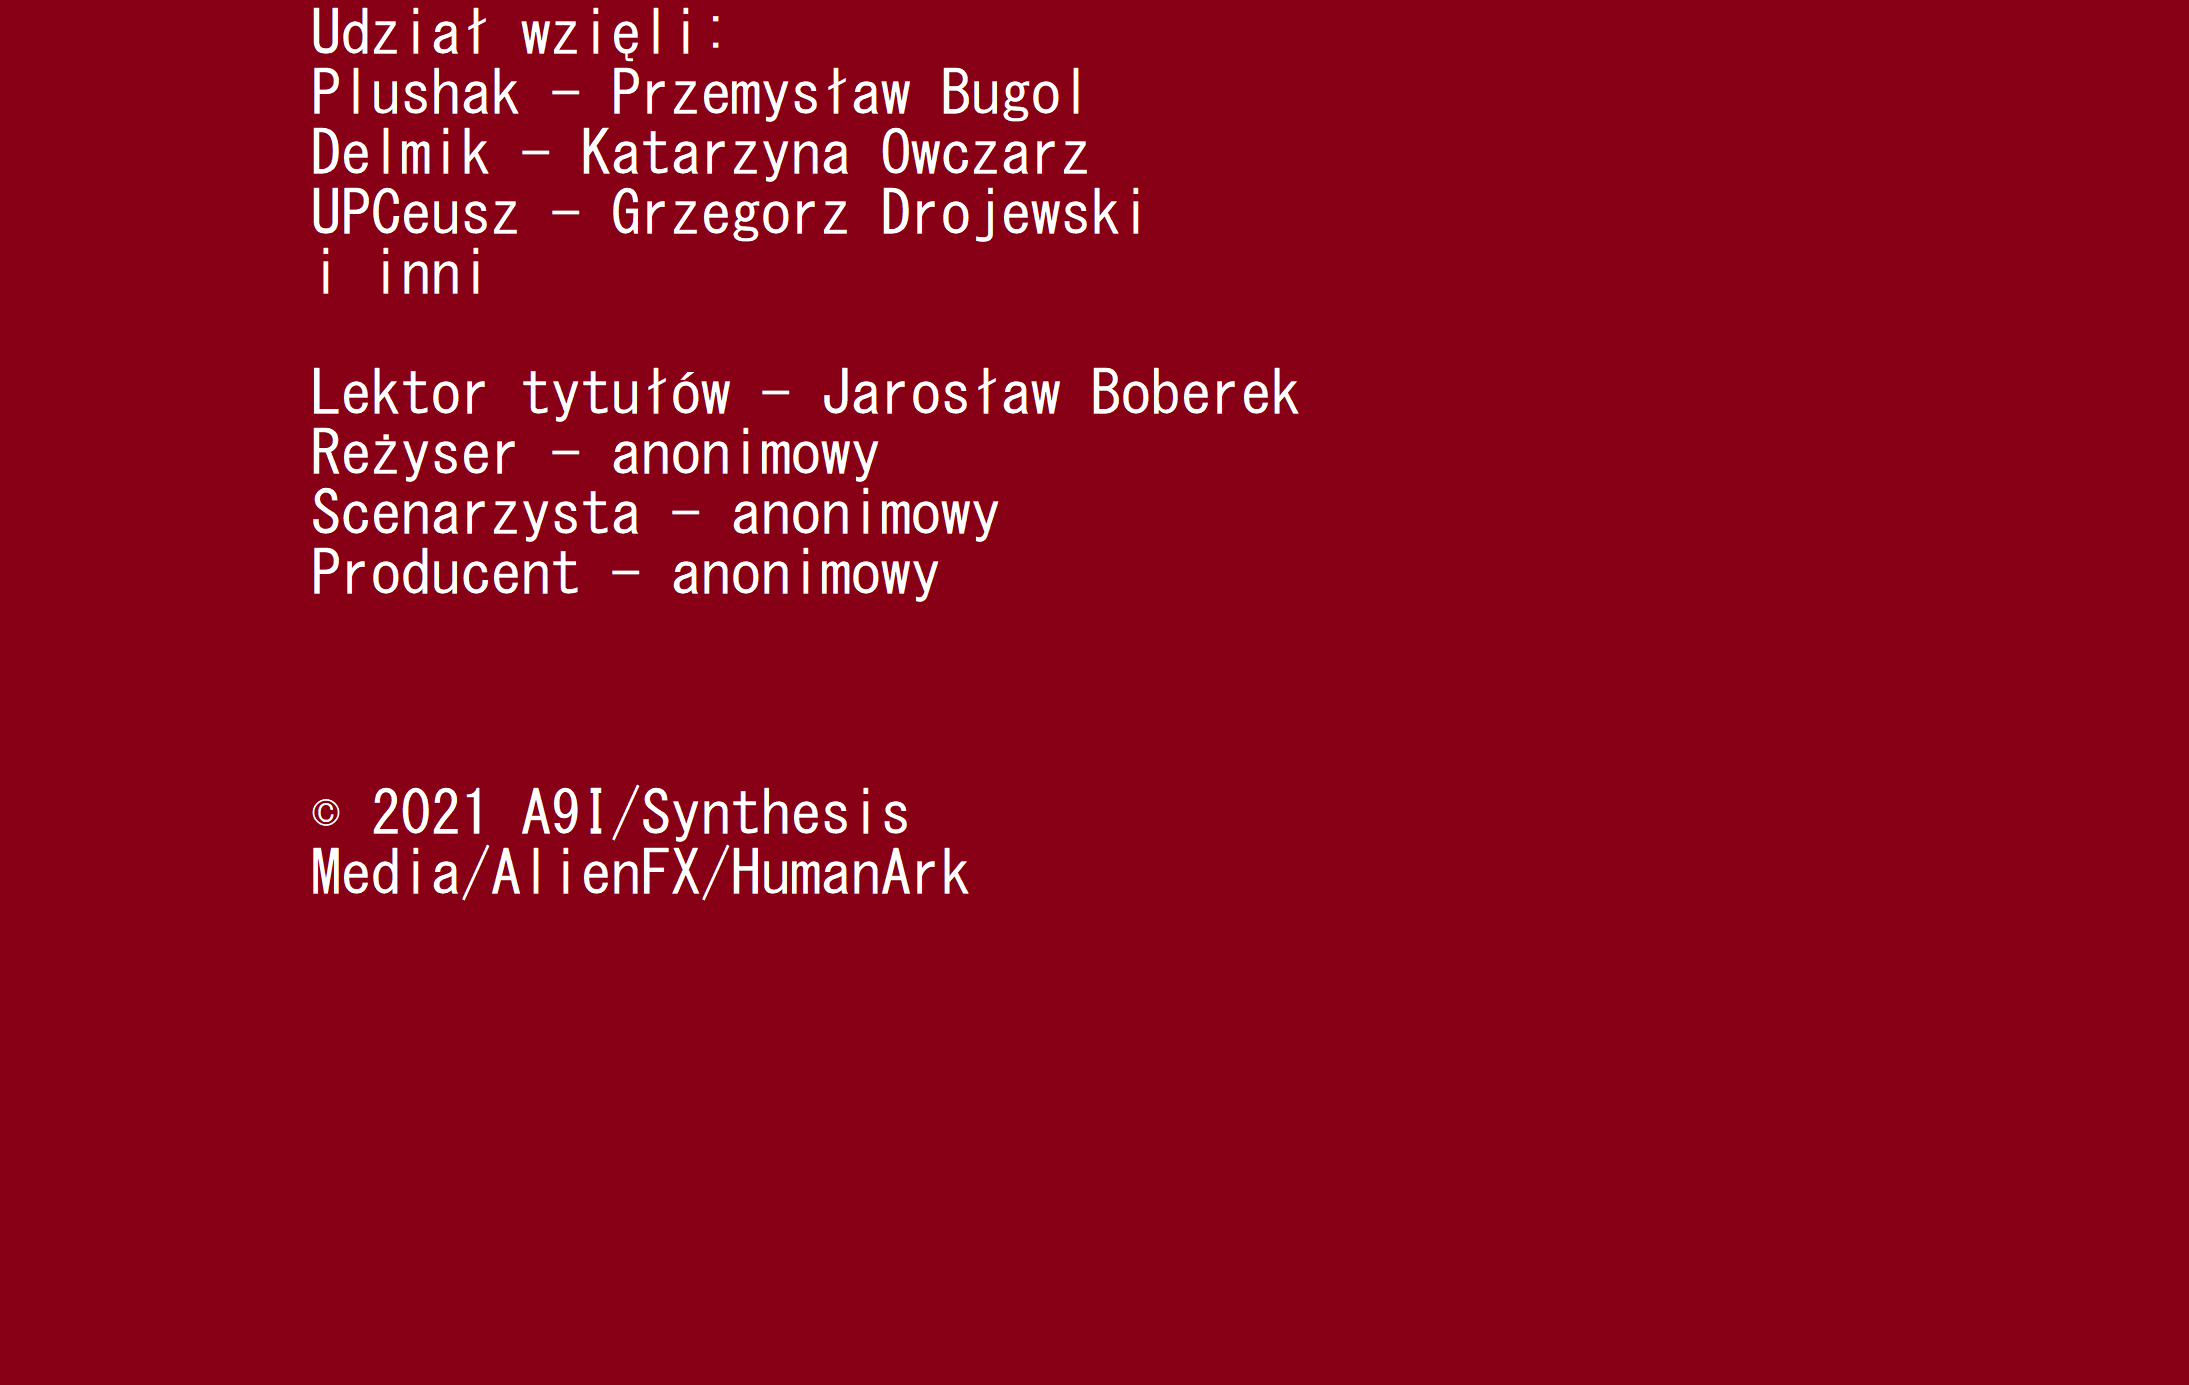Click the year 2021

[428, 813]
